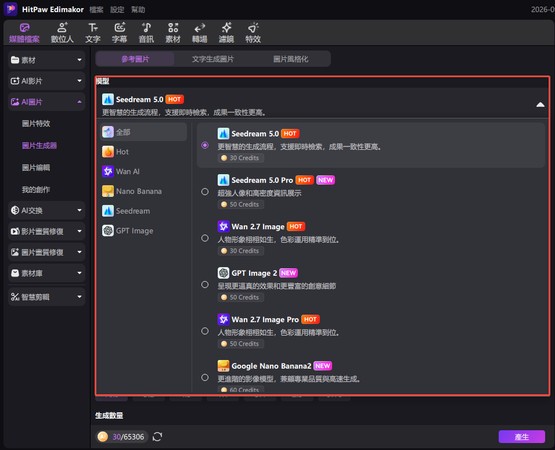The height and width of the screenshot is (450, 555).
Task: Open the 素材 elements toolbar icon
Action: tap(173, 33)
